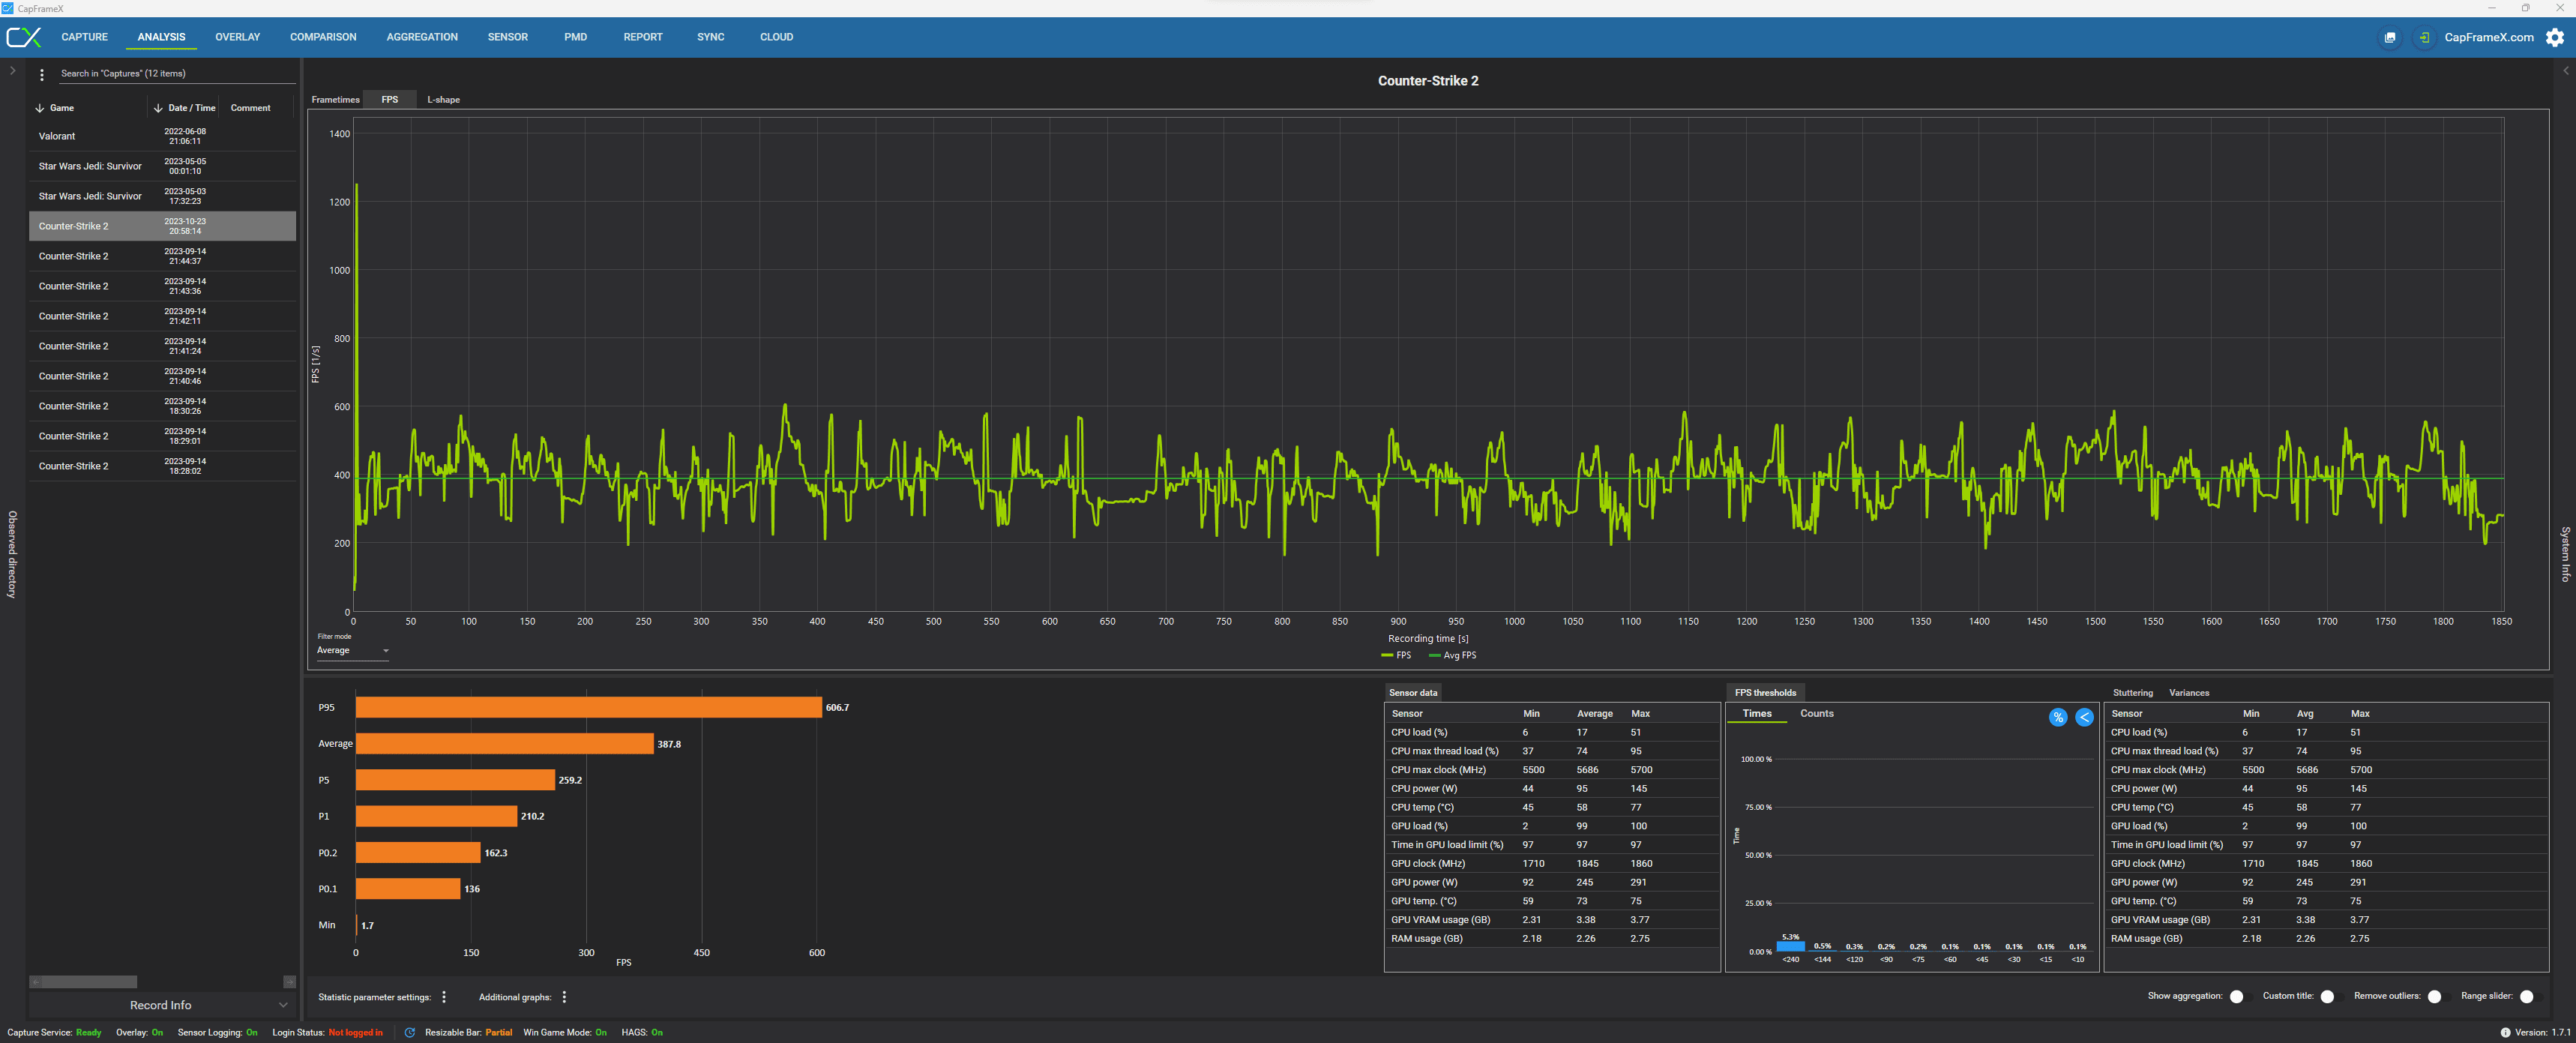Sort by Date / Time arrow icon
The height and width of the screenshot is (1043, 2576).
pos(158,108)
